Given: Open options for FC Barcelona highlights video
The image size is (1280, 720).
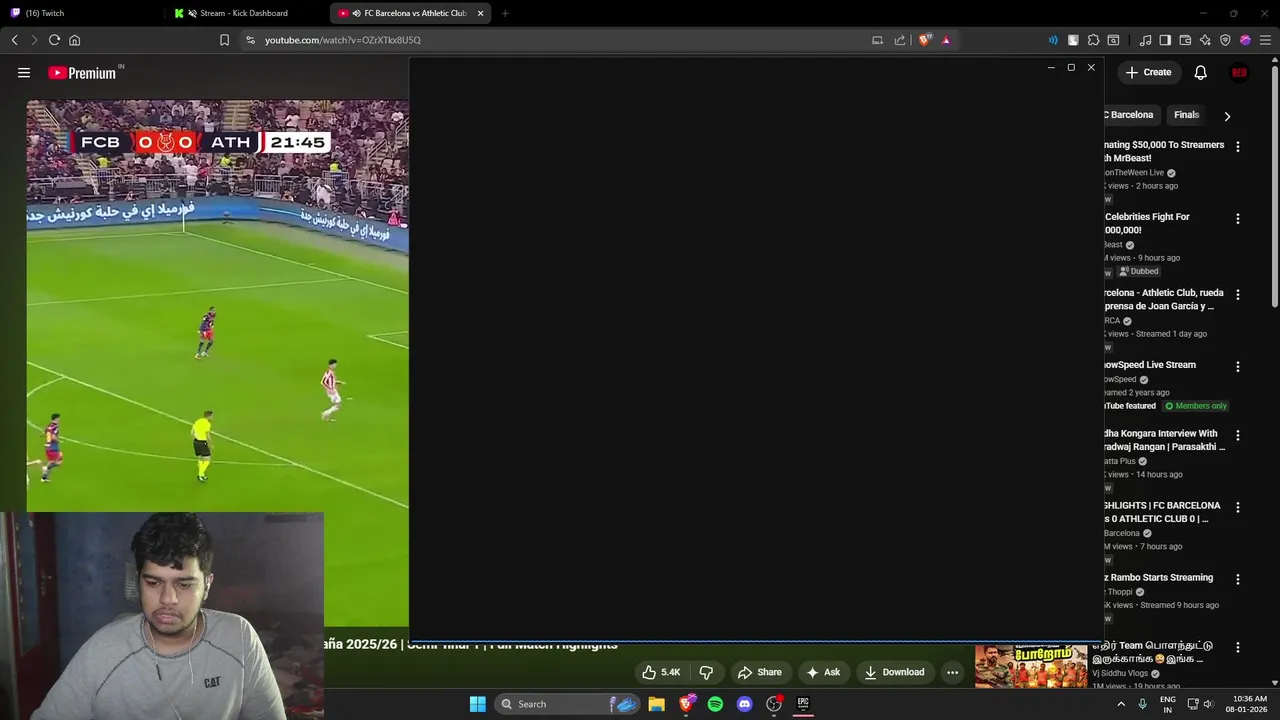Looking at the screenshot, I should pyautogui.click(x=1237, y=507).
